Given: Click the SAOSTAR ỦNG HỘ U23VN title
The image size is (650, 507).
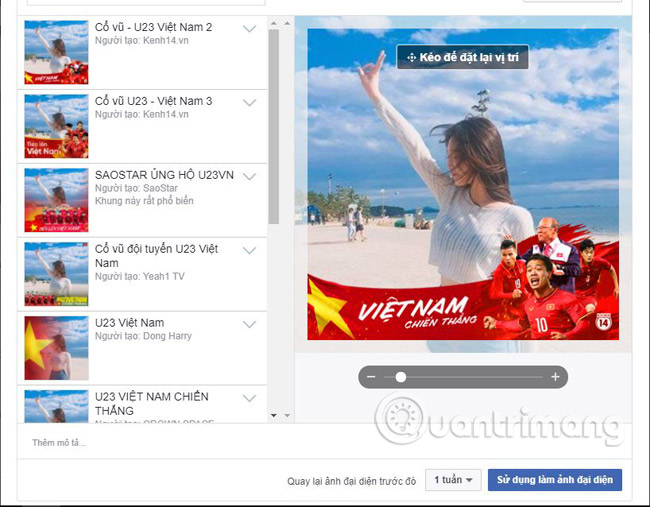Looking at the screenshot, I should (x=164, y=175).
